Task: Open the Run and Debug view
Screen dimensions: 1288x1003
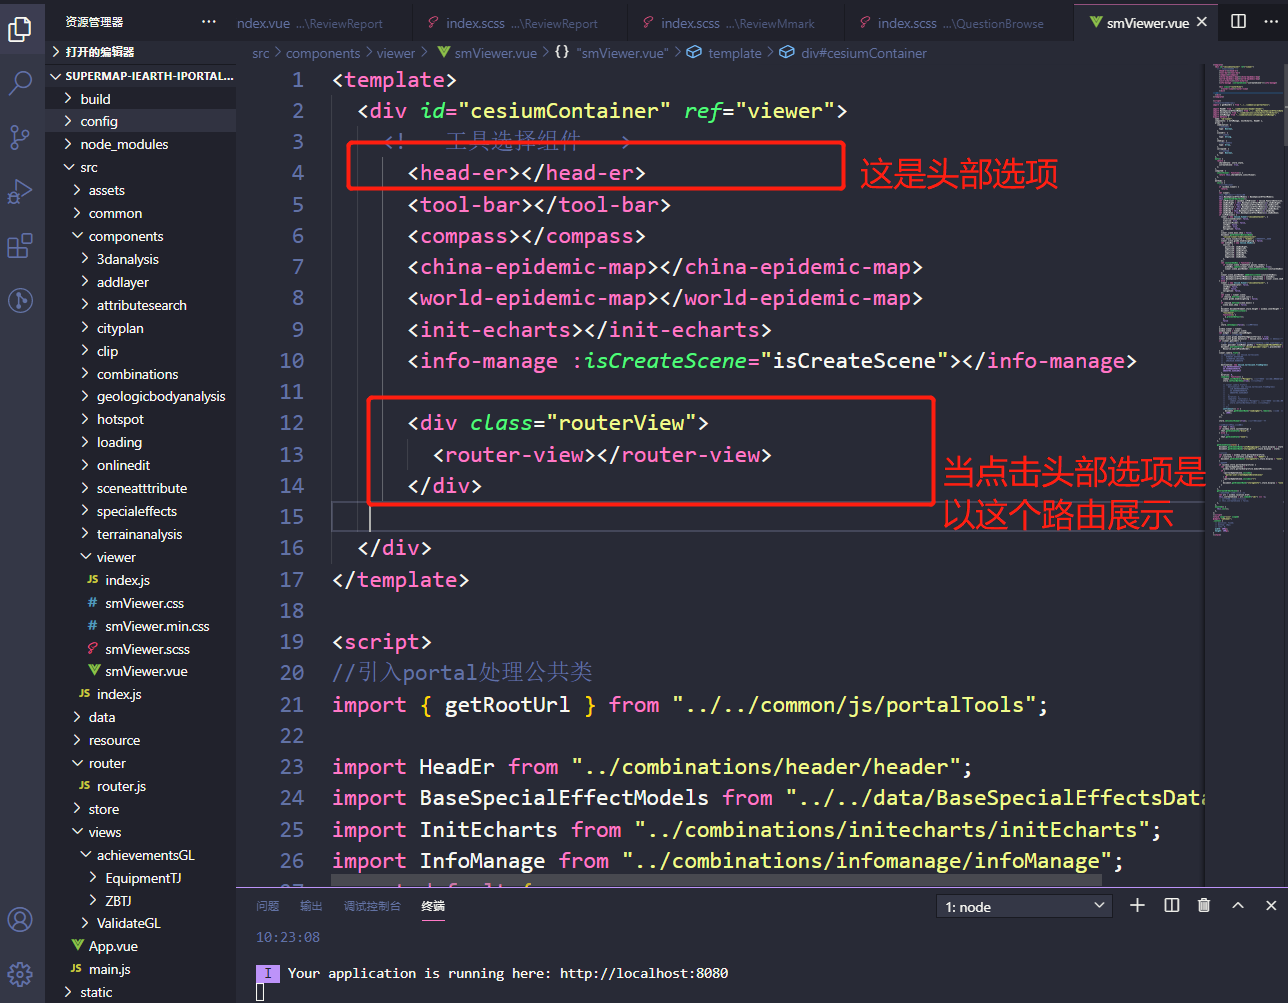Action: [x=20, y=191]
